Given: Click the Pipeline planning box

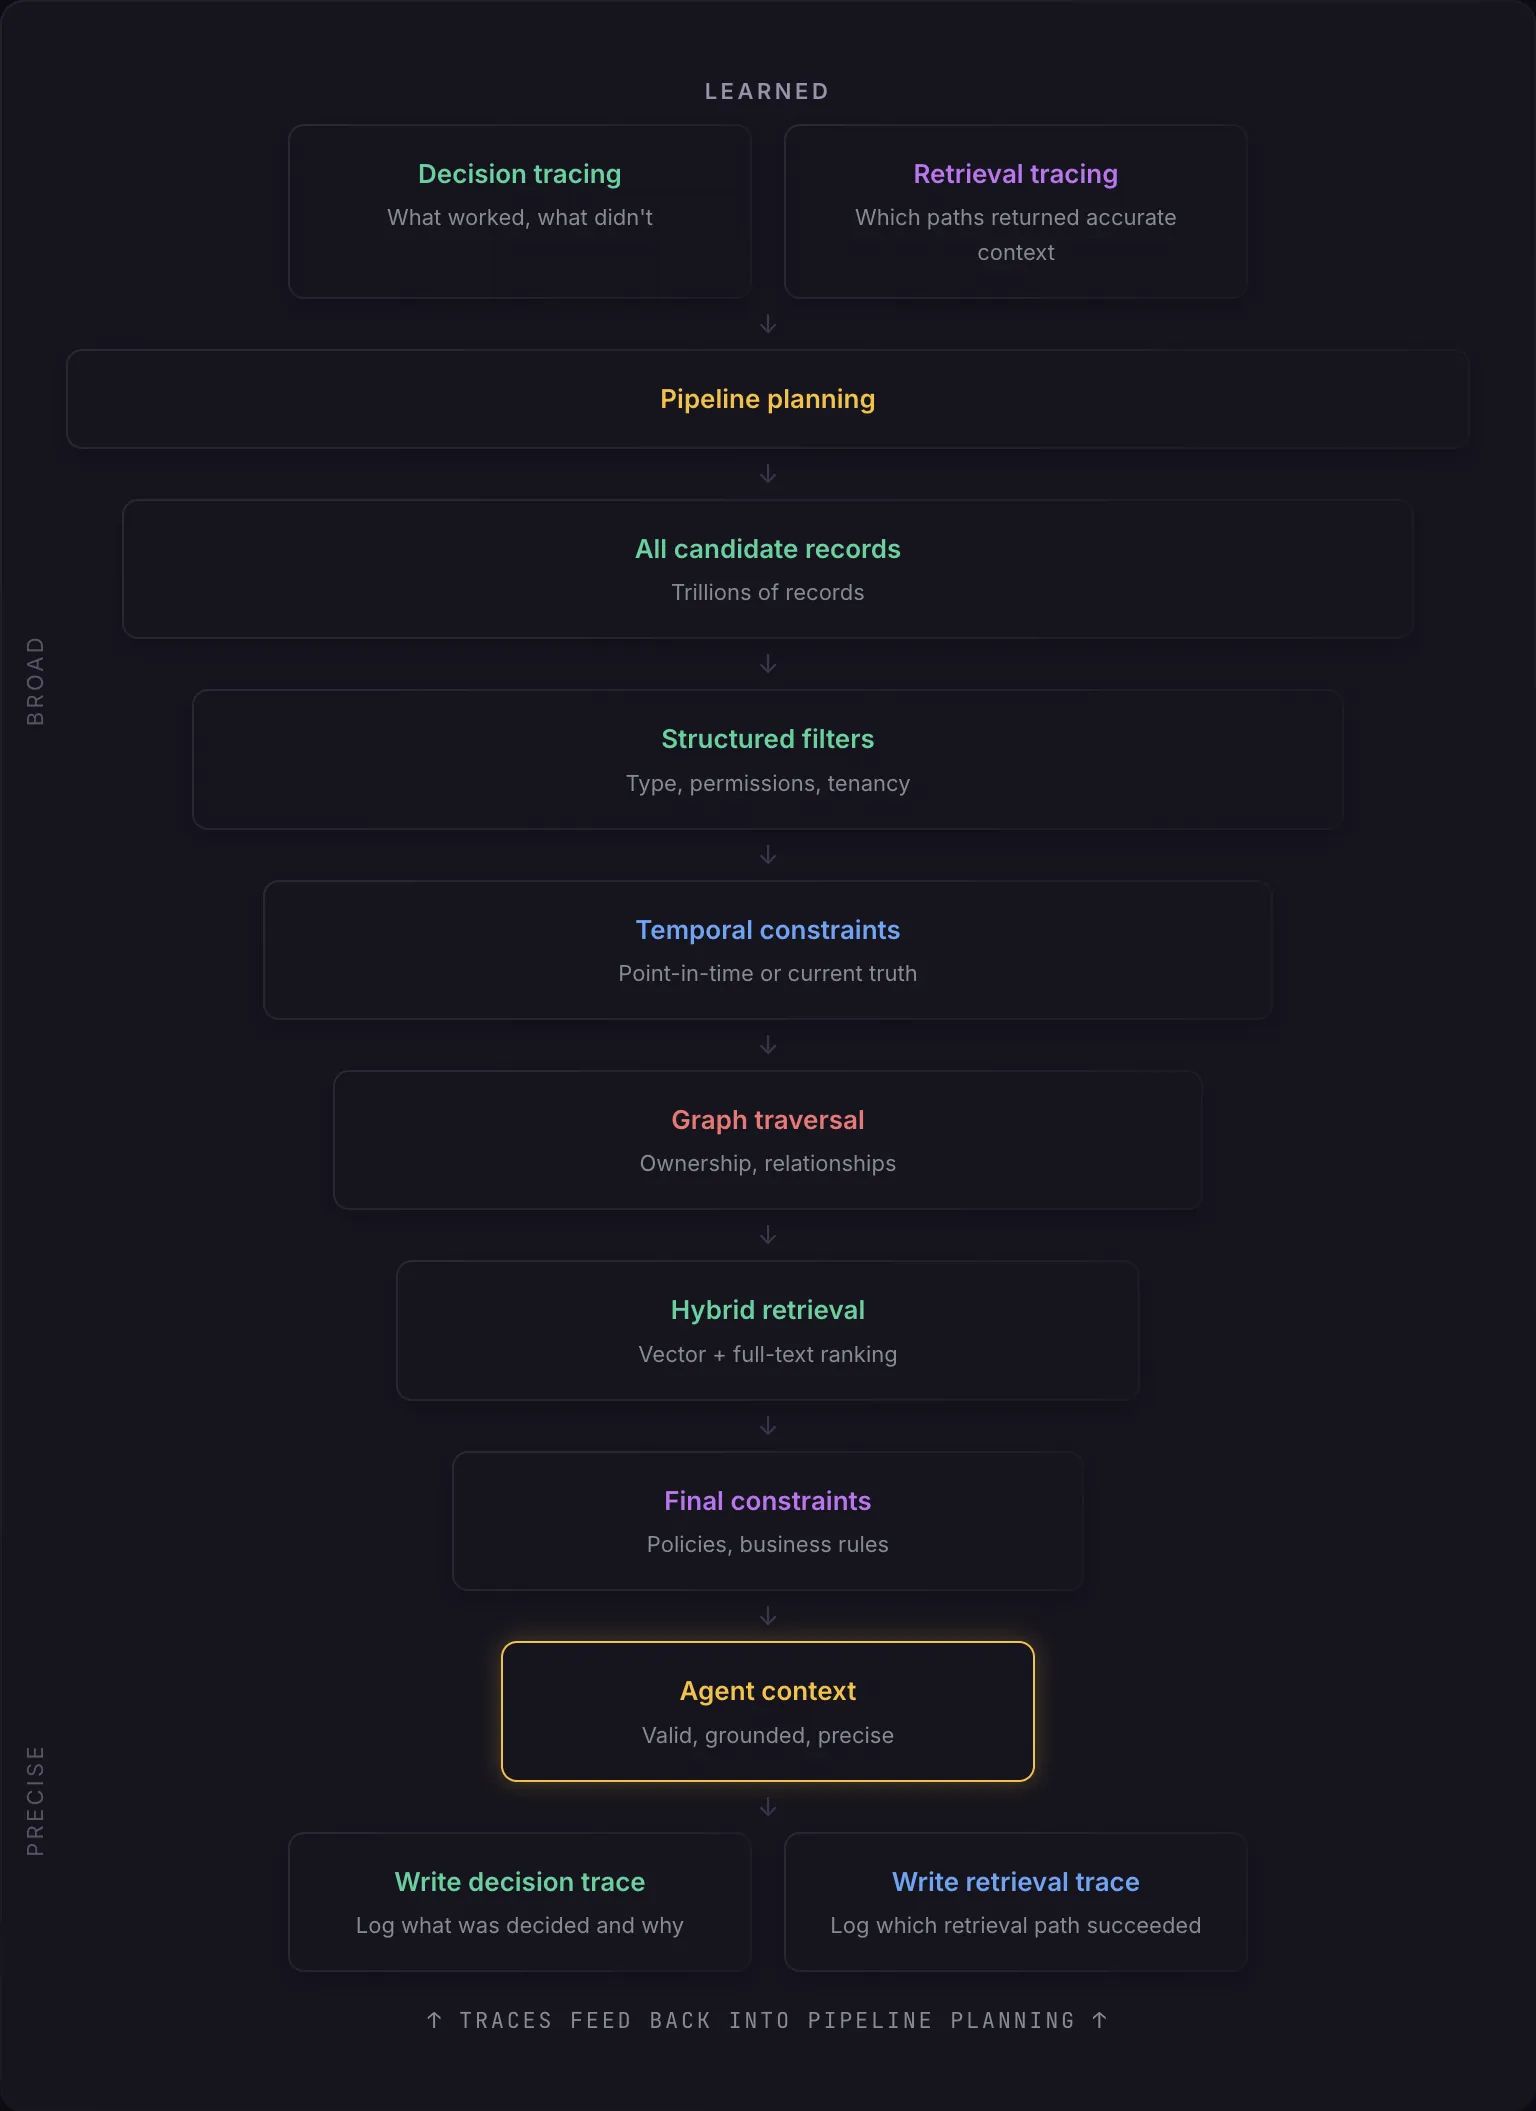Looking at the screenshot, I should coord(767,399).
